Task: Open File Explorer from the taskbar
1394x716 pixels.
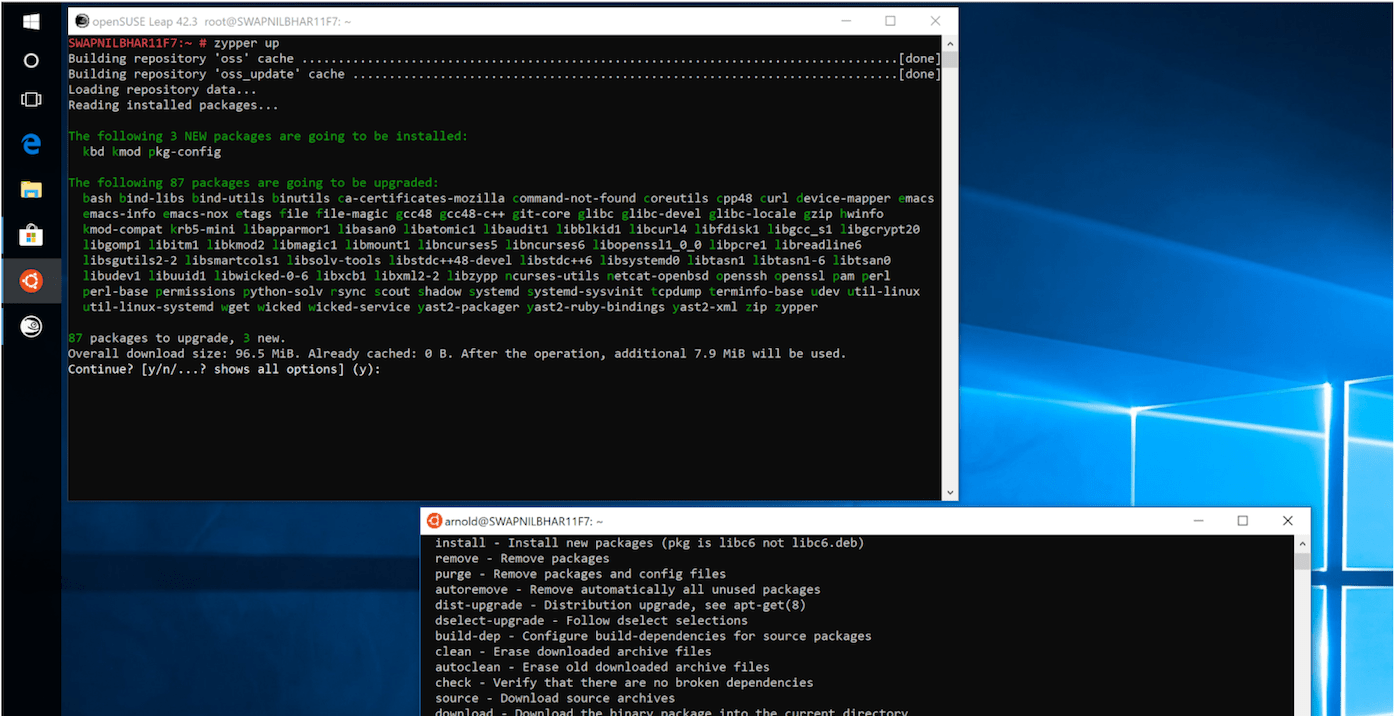Action: (x=30, y=186)
